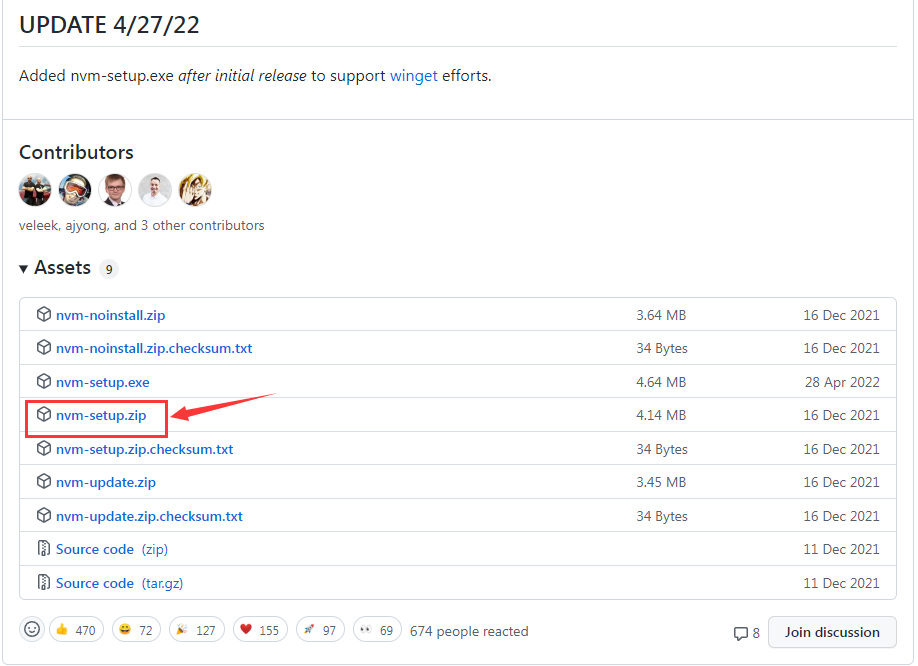Click the package icon beside nvm-noinstall.zip.checksum.txt
Screen dimensions: 918x666
tap(44, 348)
